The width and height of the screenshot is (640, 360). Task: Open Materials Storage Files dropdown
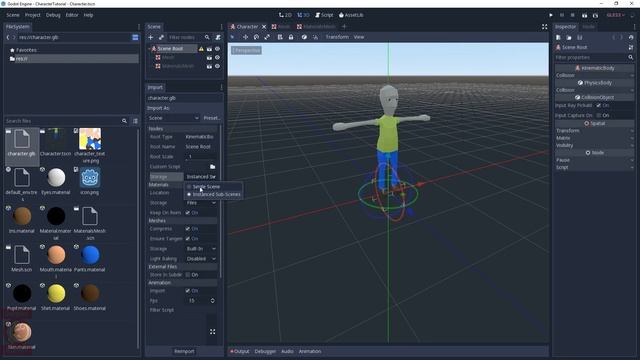(x=201, y=203)
